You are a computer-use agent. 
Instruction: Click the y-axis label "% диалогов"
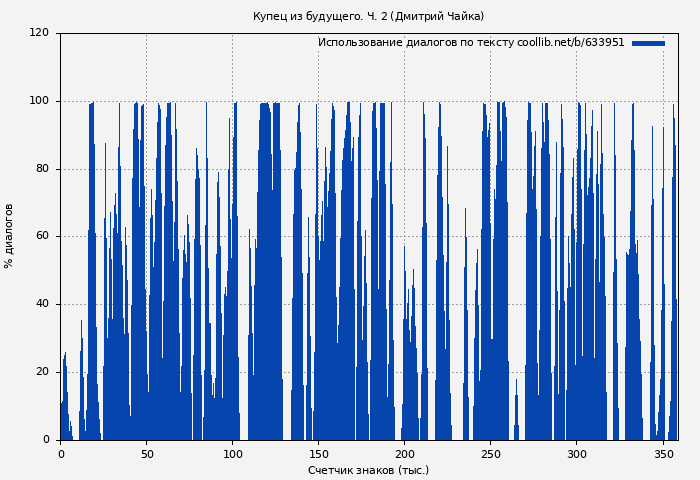(x=9, y=236)
